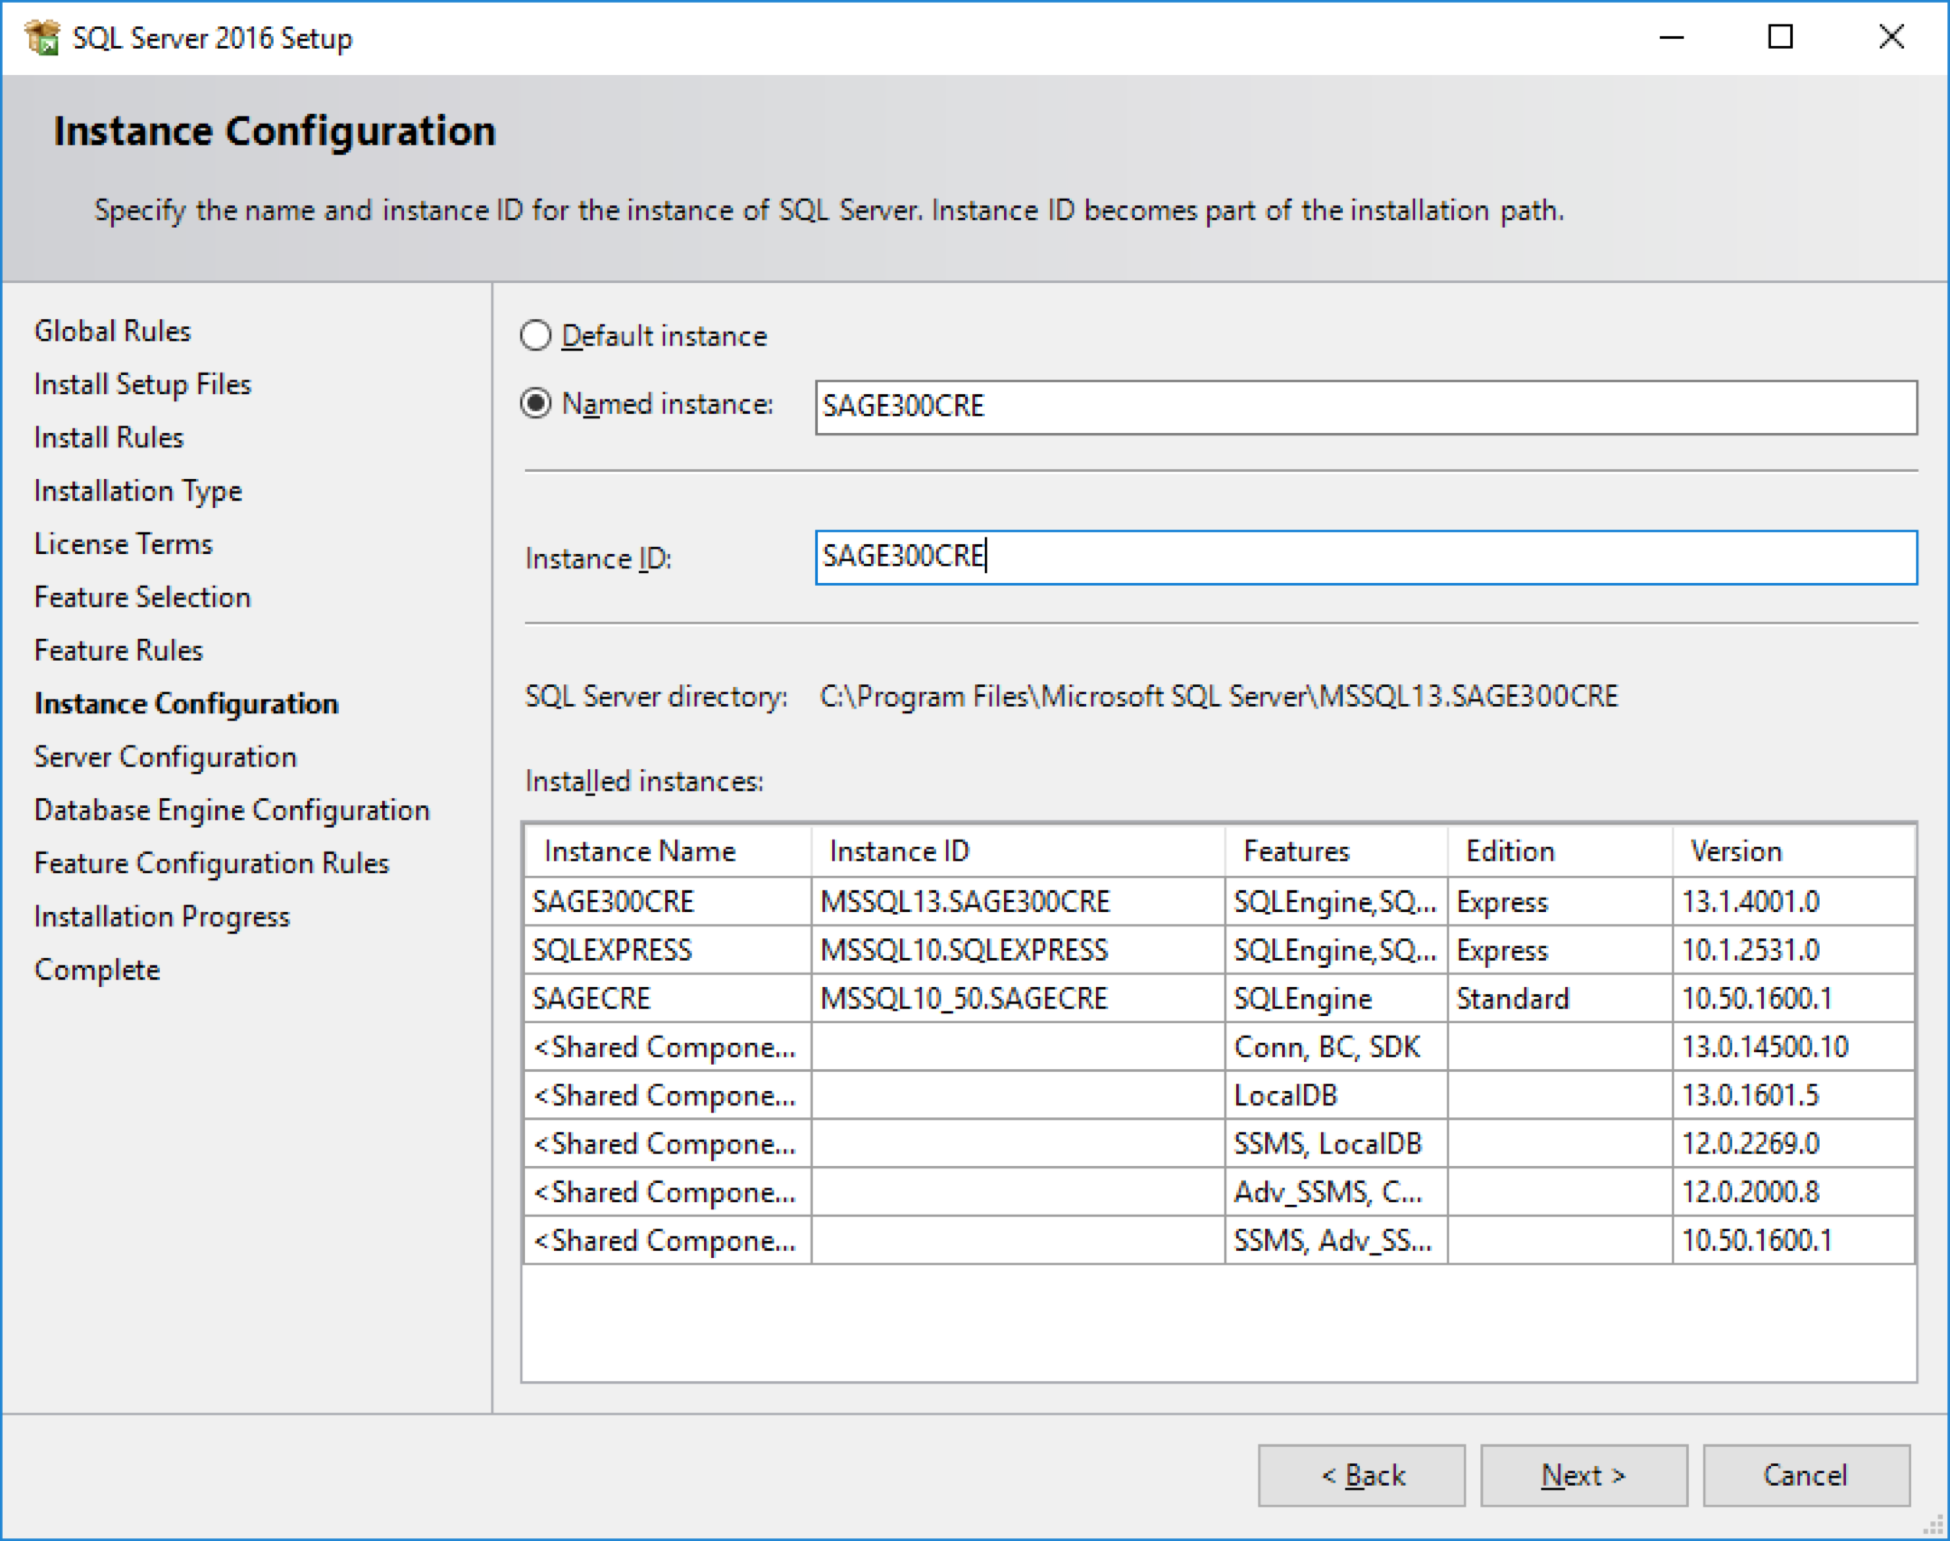Minimize the SQL Server Setup window

[x=1672, y=38]
